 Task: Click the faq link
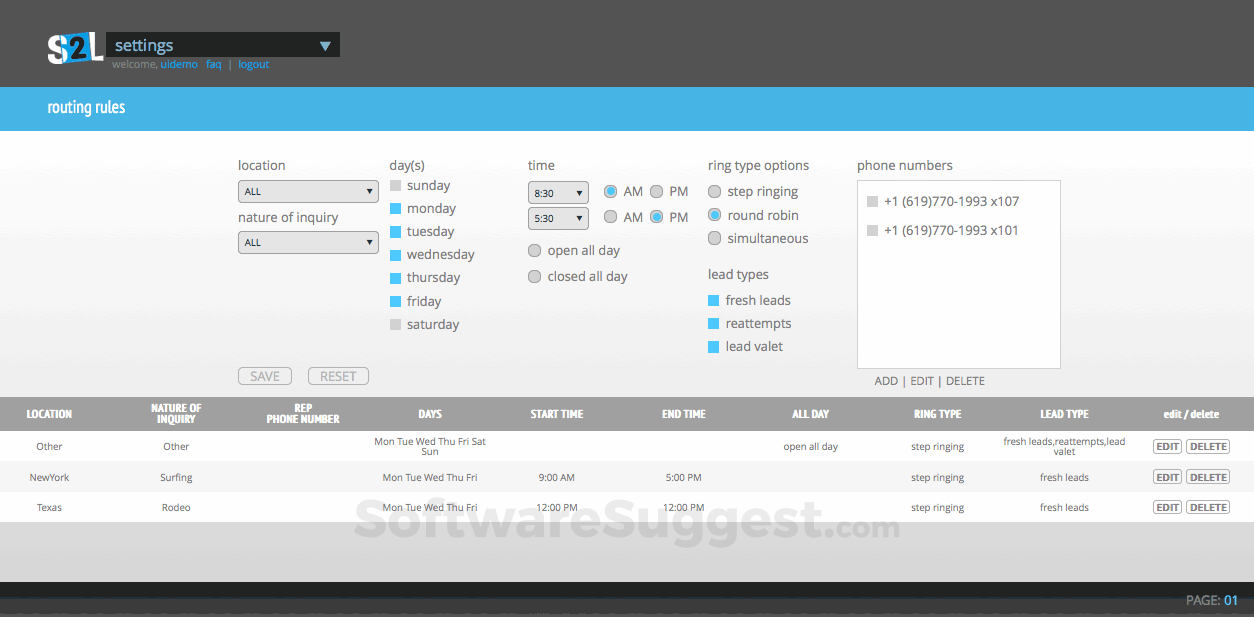213,63
